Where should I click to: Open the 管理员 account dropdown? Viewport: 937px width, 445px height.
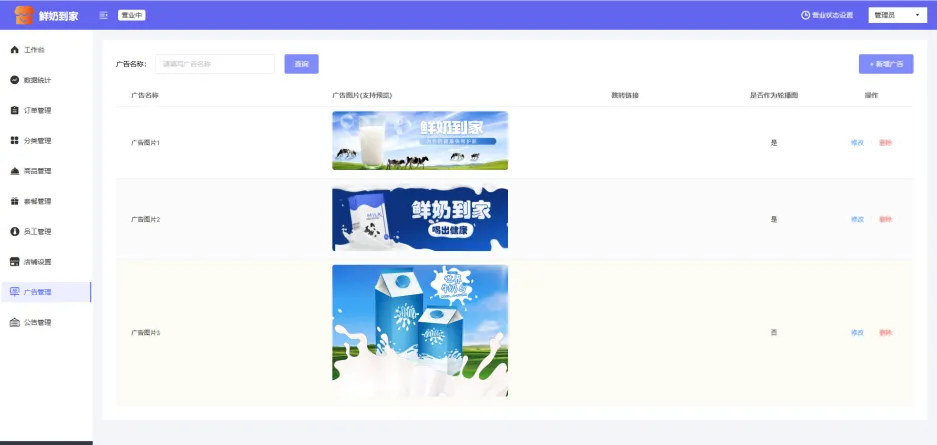click(893, 16)
